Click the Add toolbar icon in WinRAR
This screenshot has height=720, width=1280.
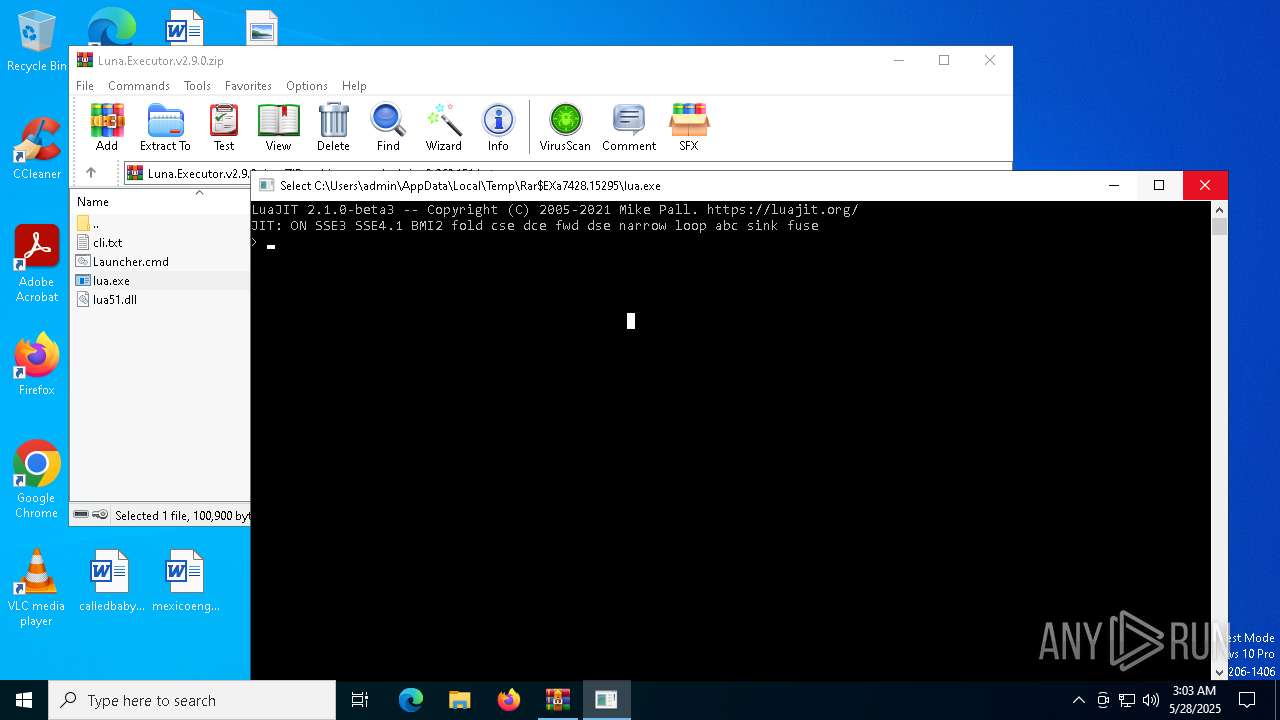[107, 127]
